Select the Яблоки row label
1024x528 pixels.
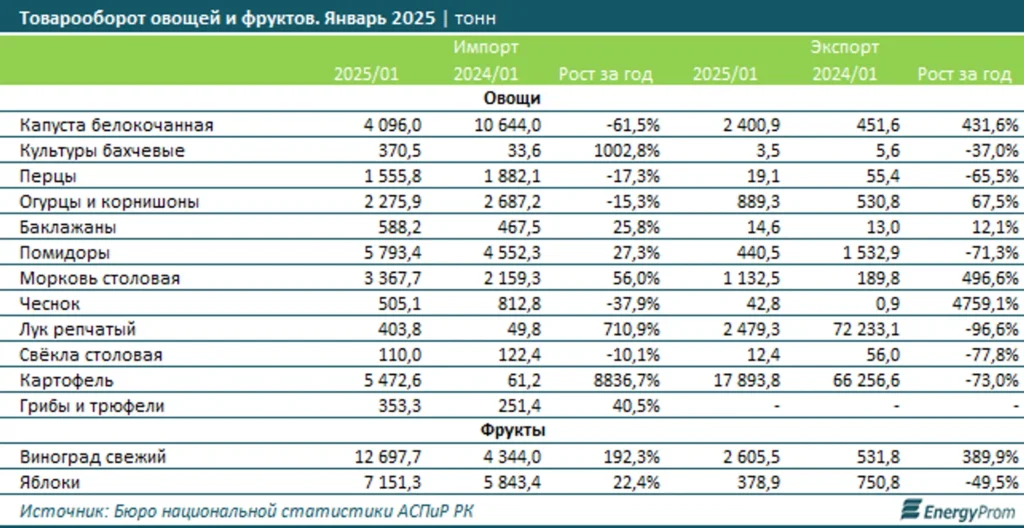pos(53,482)
